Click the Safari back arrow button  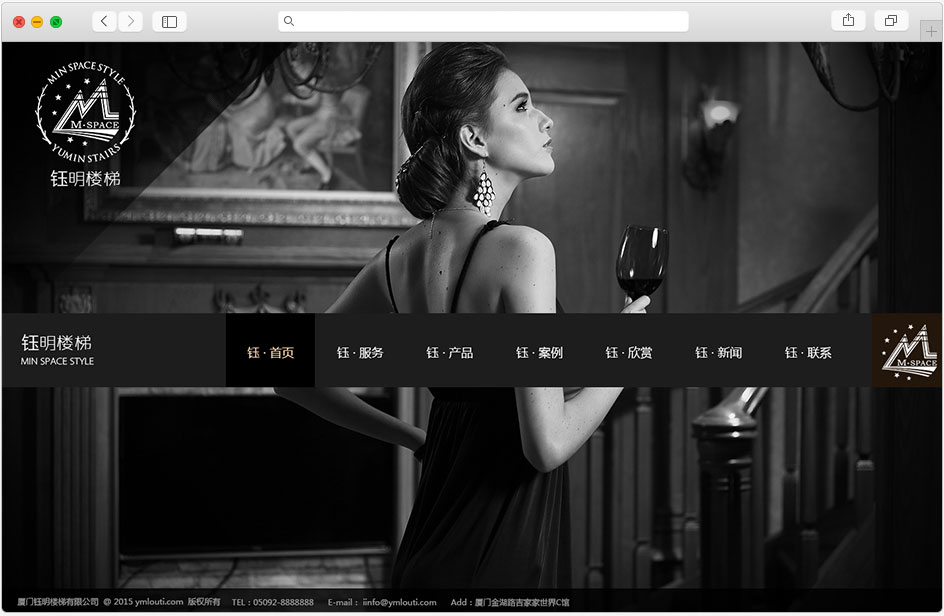click(104, 21)
